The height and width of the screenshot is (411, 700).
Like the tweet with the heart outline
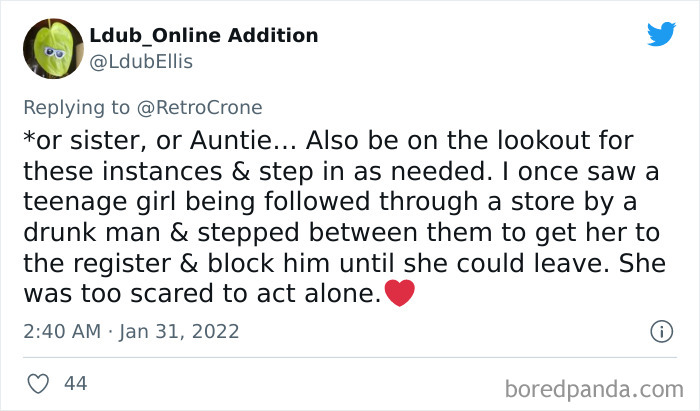coord(38,383)
